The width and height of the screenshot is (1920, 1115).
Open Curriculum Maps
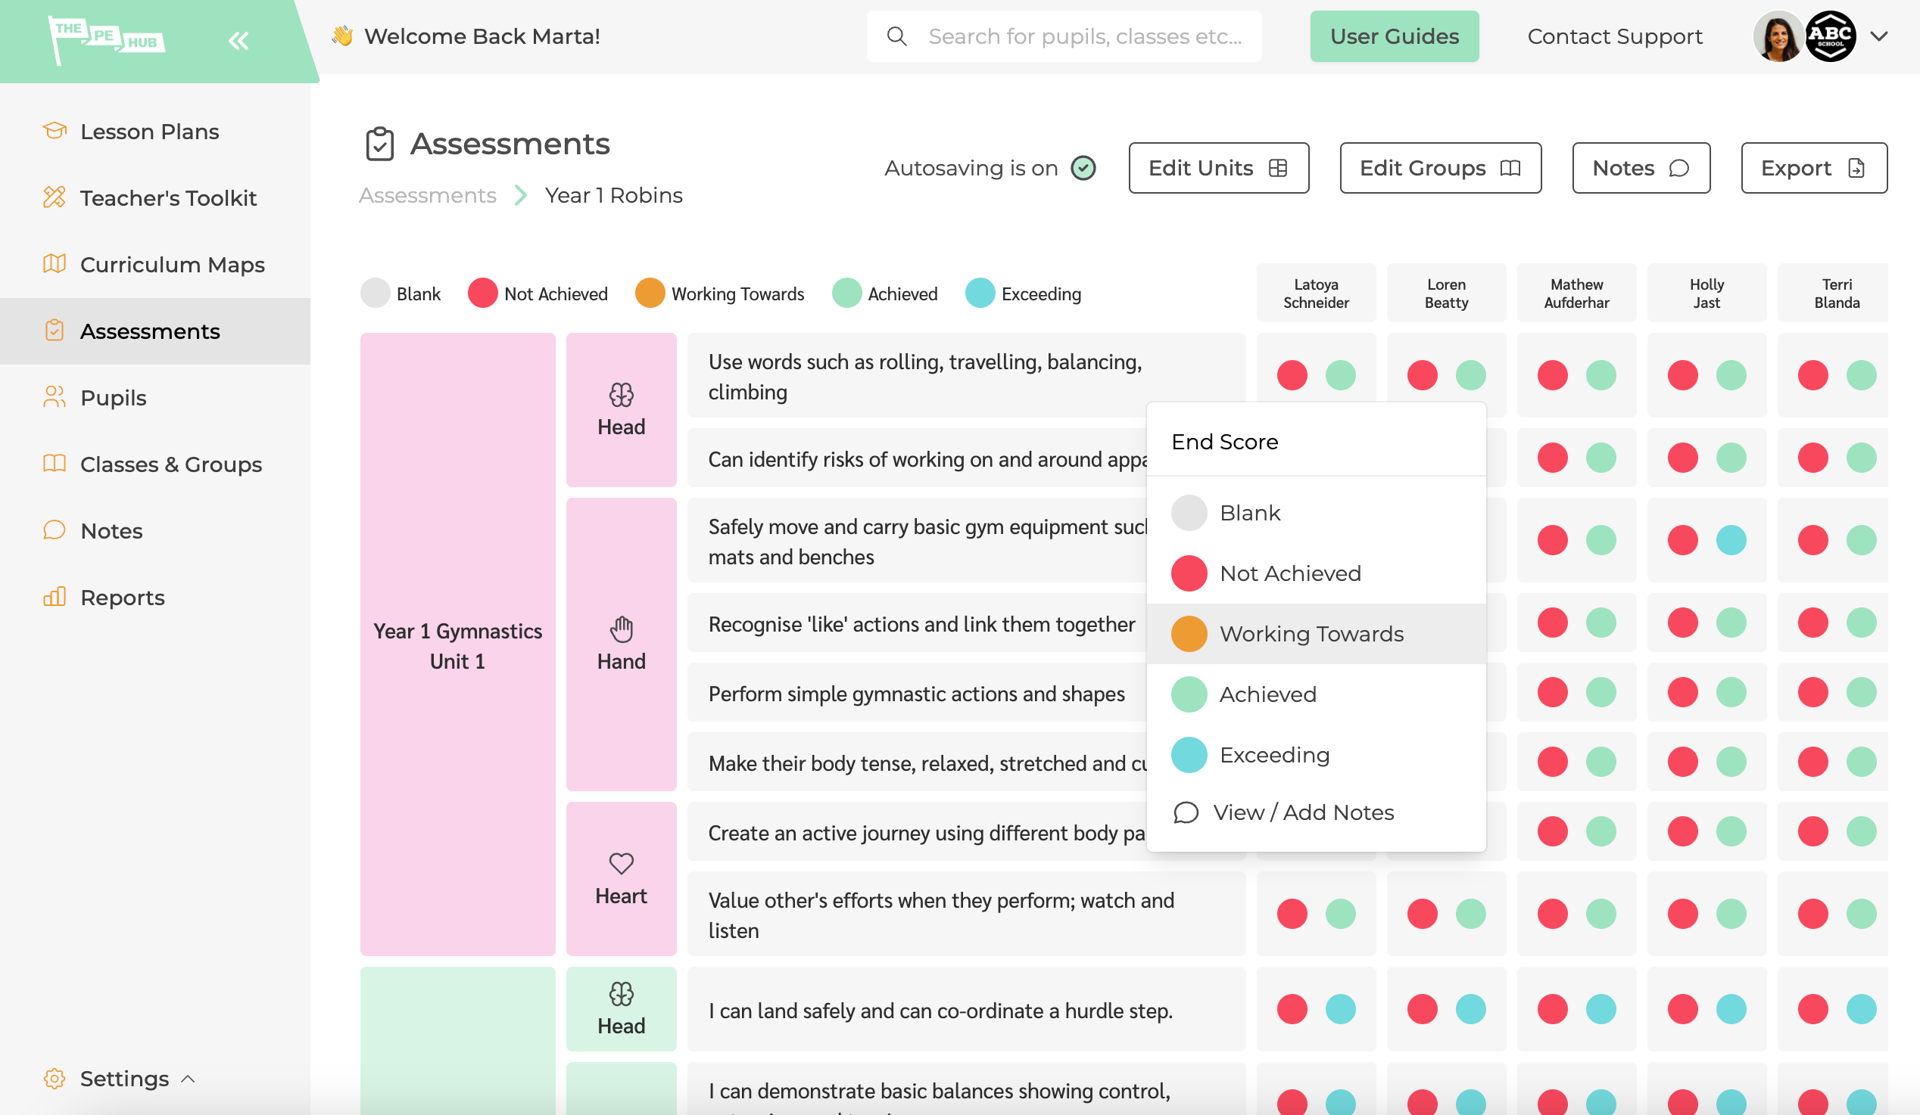172,264
